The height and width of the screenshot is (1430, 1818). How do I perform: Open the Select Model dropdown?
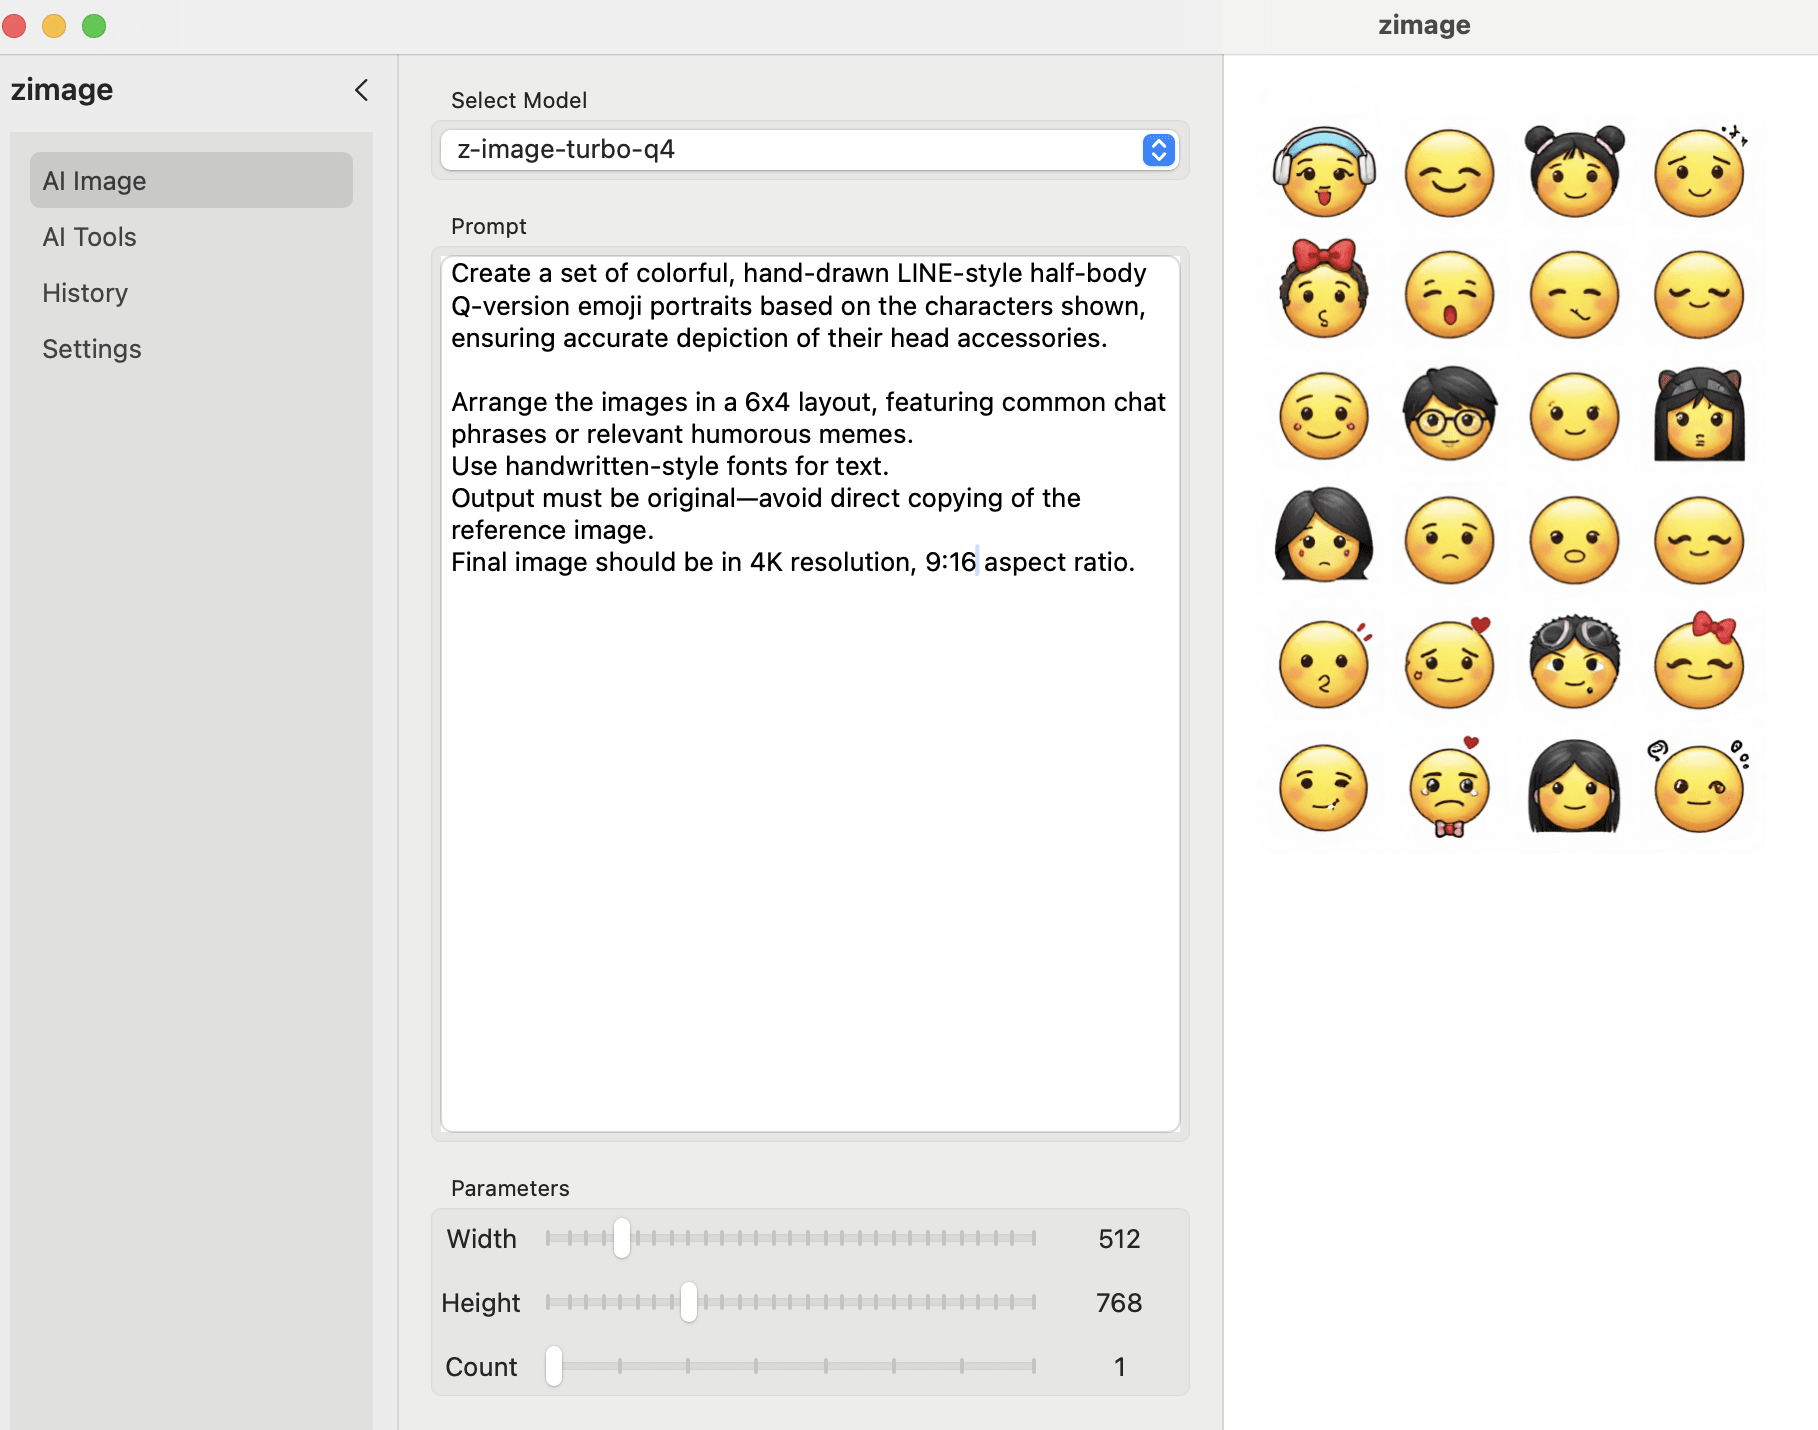click(x=790, y=150)
